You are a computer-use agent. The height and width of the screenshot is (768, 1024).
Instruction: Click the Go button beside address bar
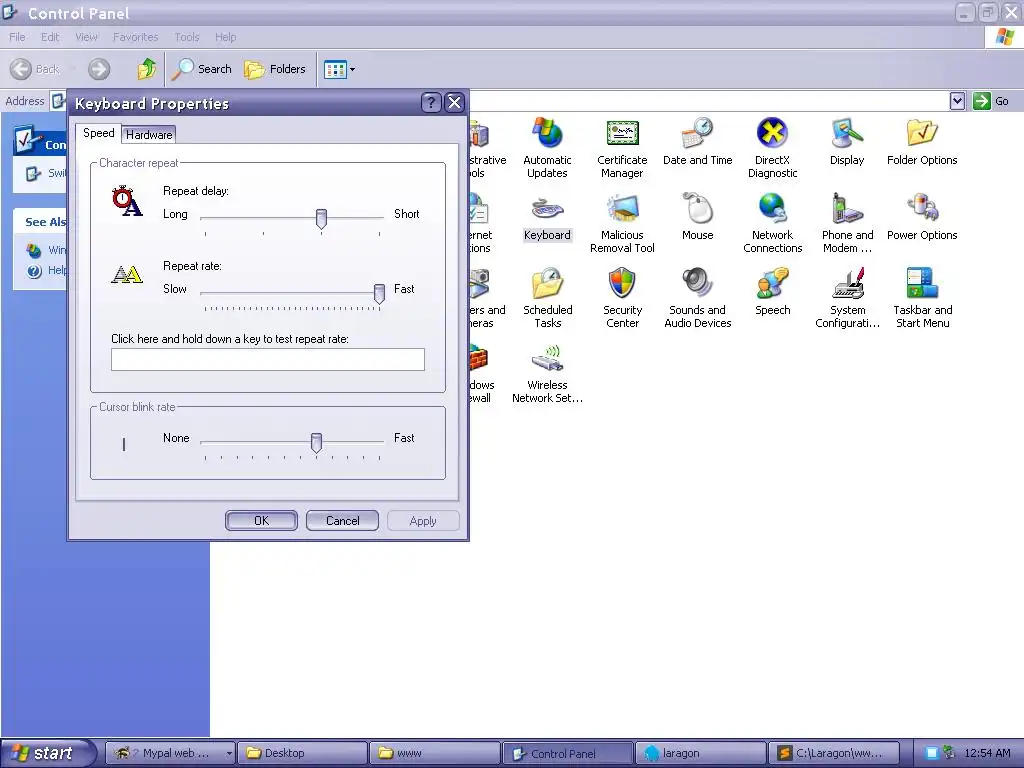(991, 101)
